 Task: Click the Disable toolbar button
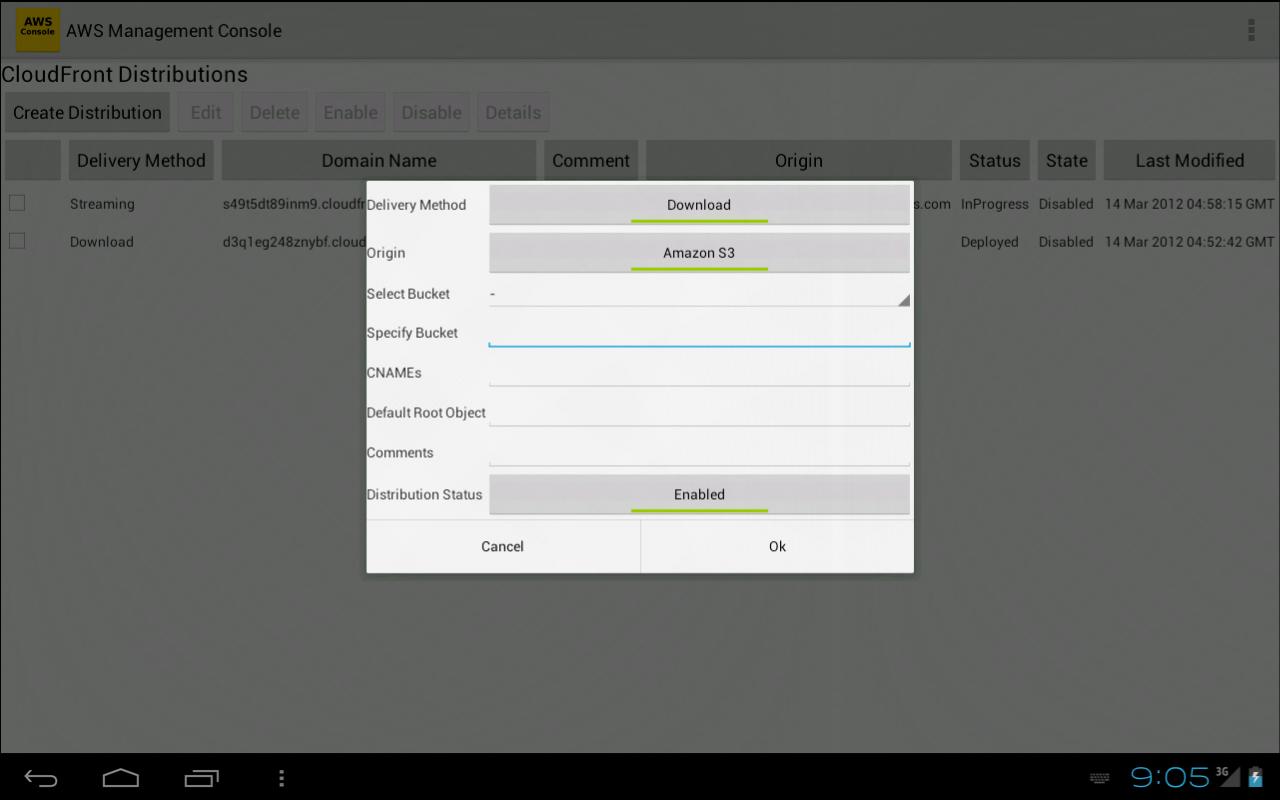432,112
